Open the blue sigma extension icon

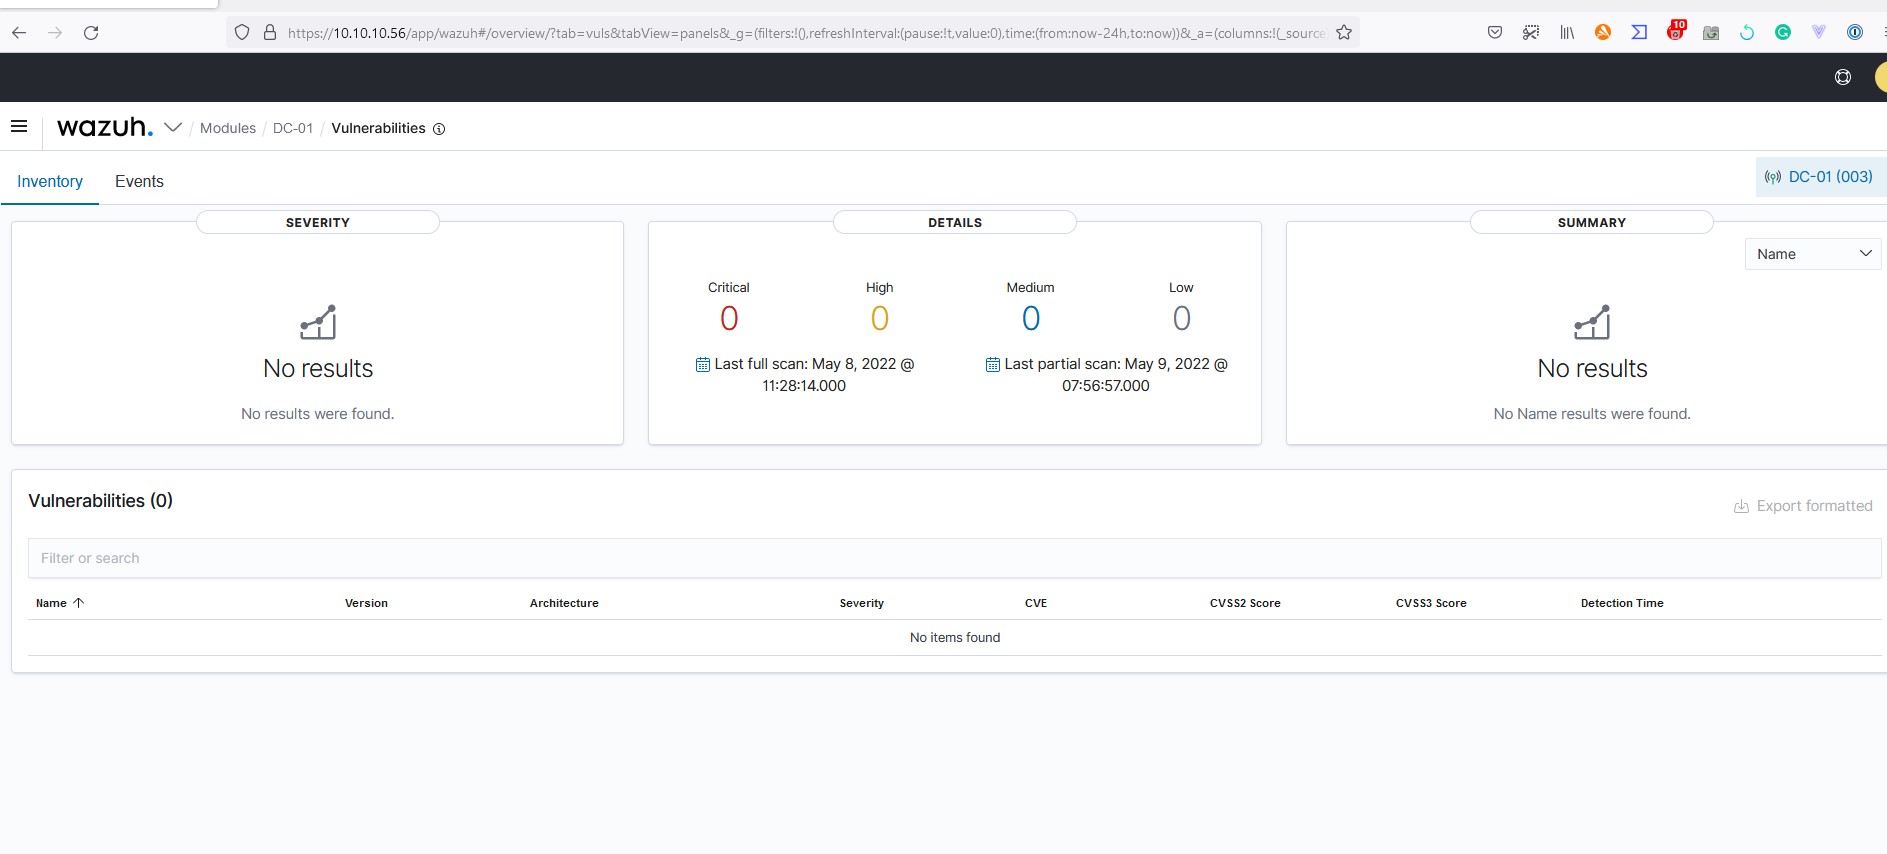coord(1639,33)
